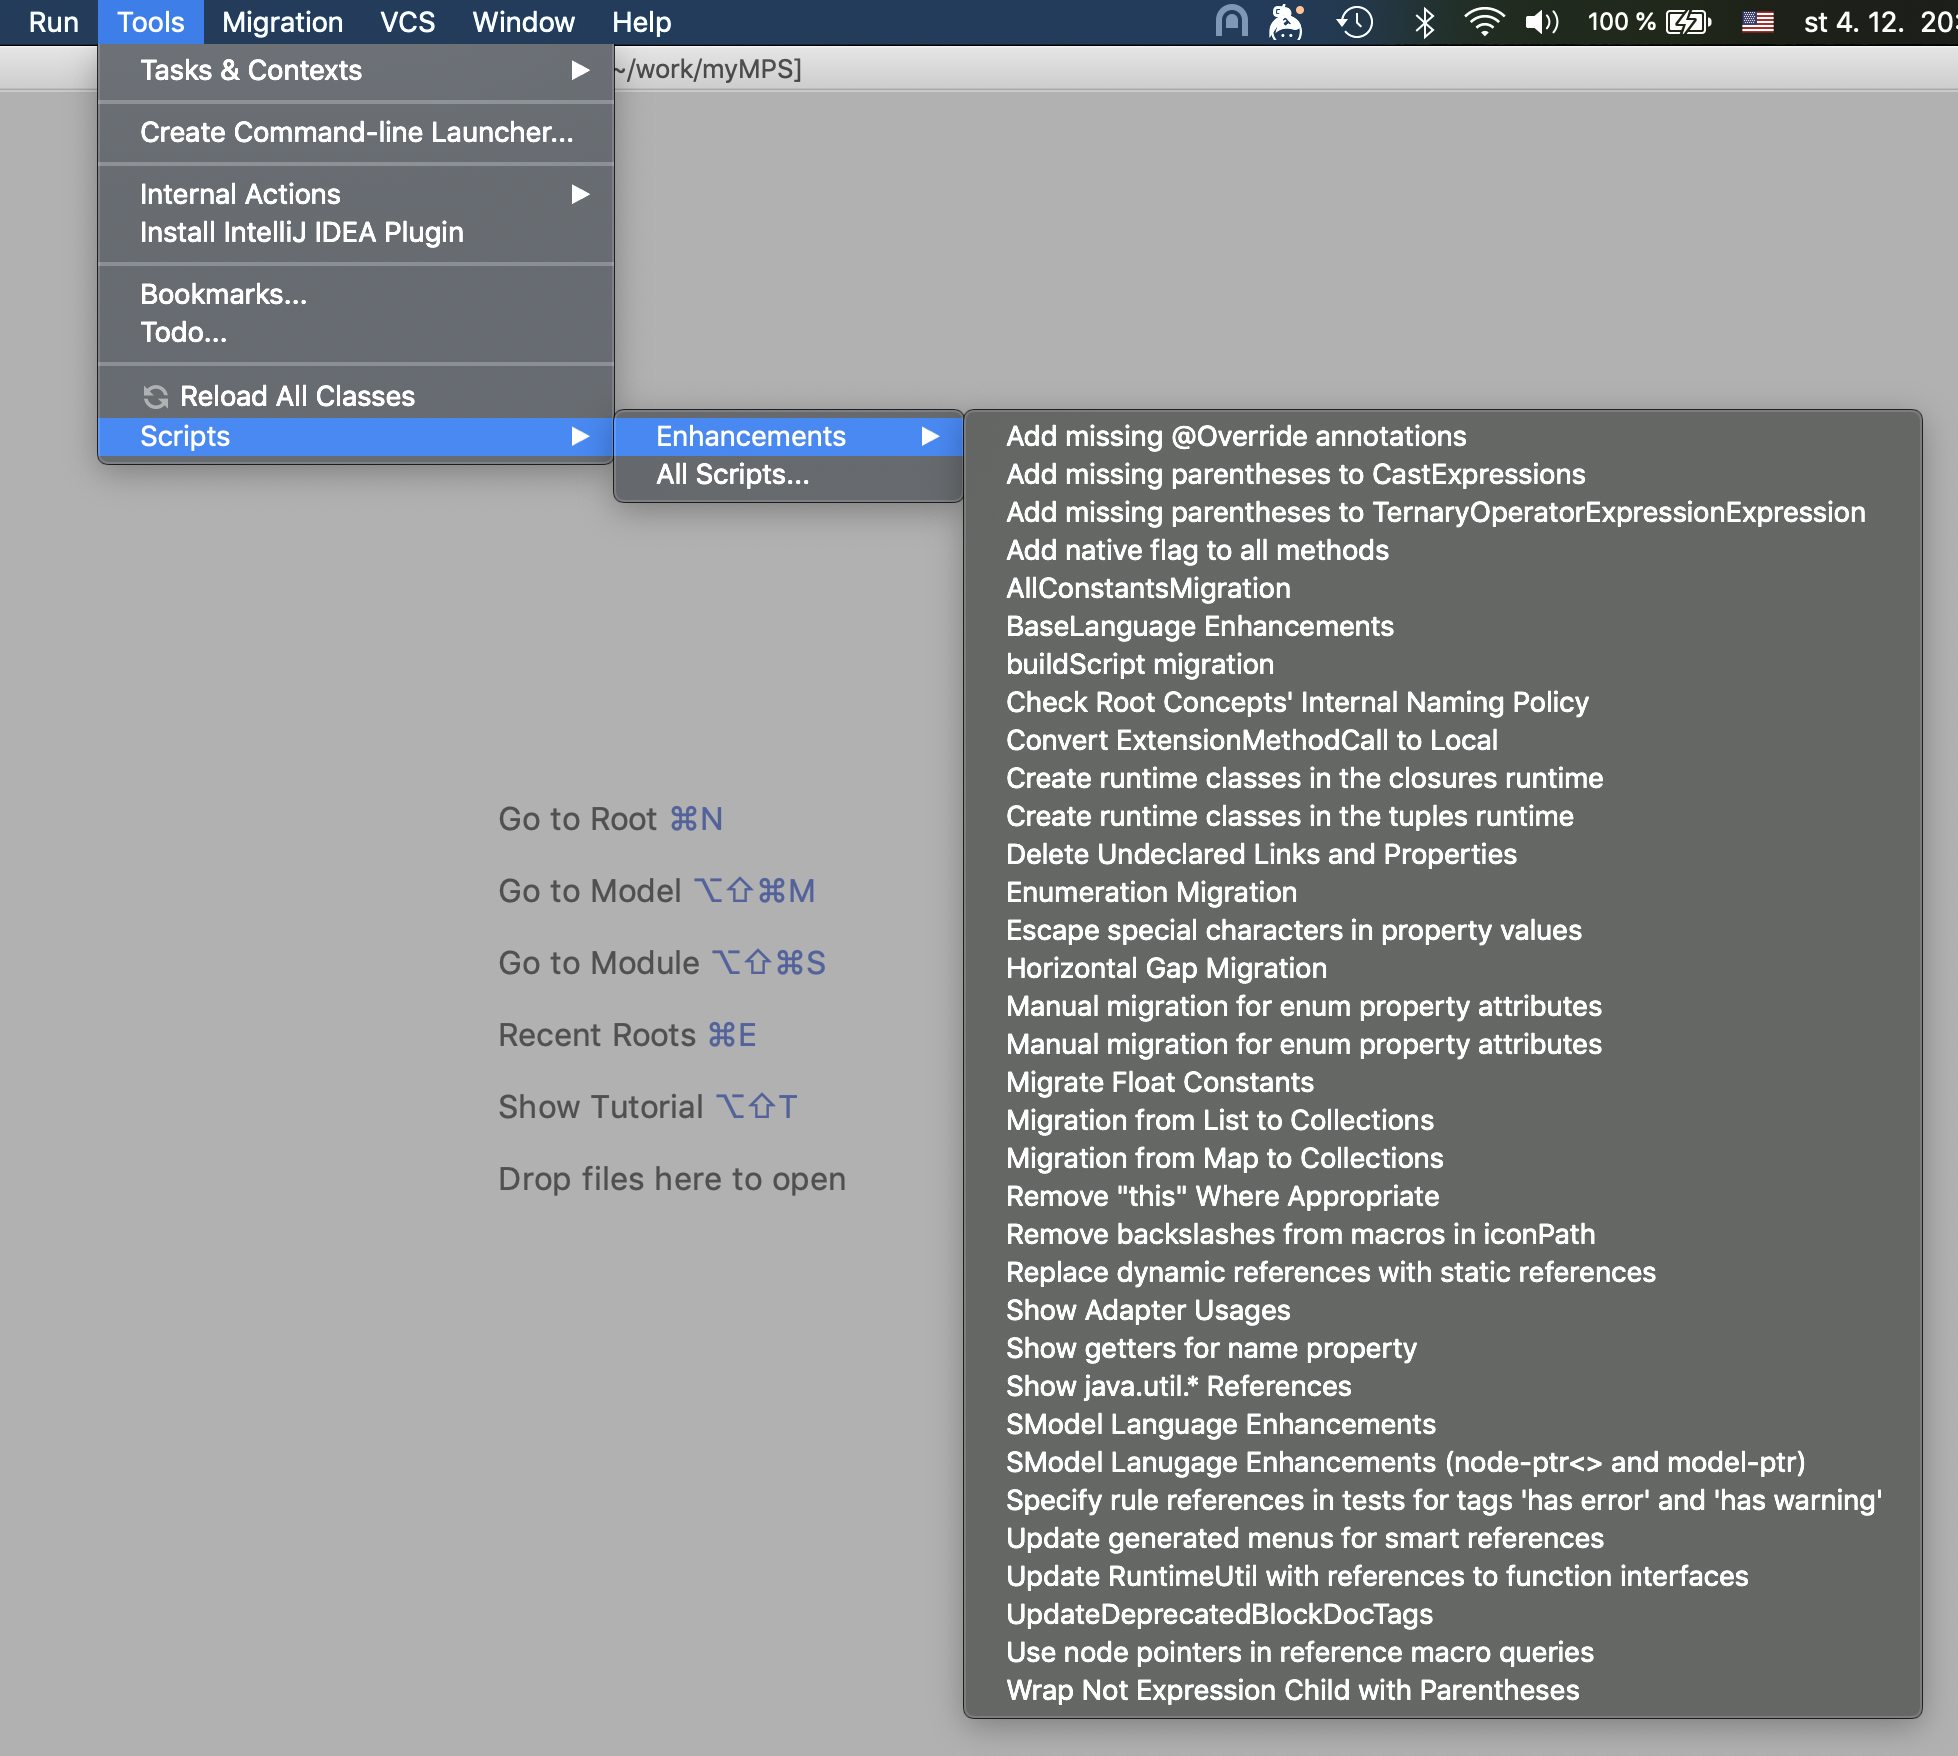Open the VCS menu

coord(406,21)
